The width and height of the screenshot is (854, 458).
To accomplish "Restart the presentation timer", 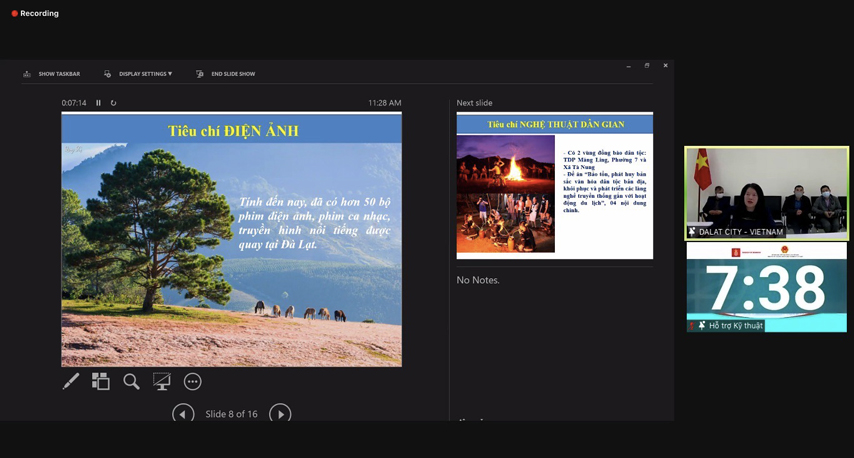I will click(113, 103).
